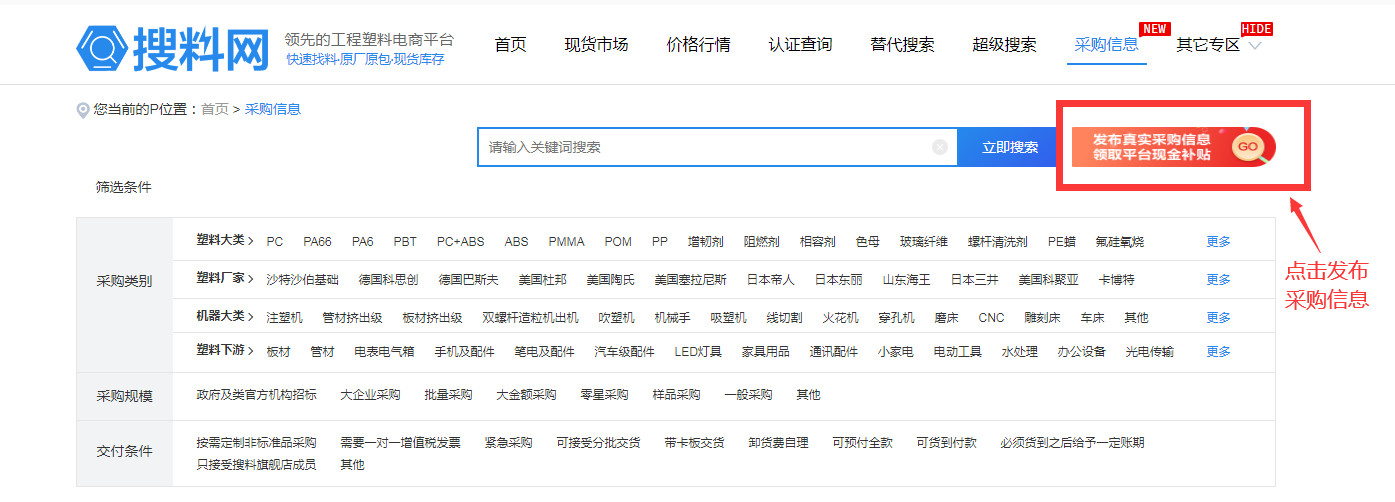Choose manufacturer 美国杜邦
The image size is (1395, 502).
pyautogui.click(x=542, y=279)
